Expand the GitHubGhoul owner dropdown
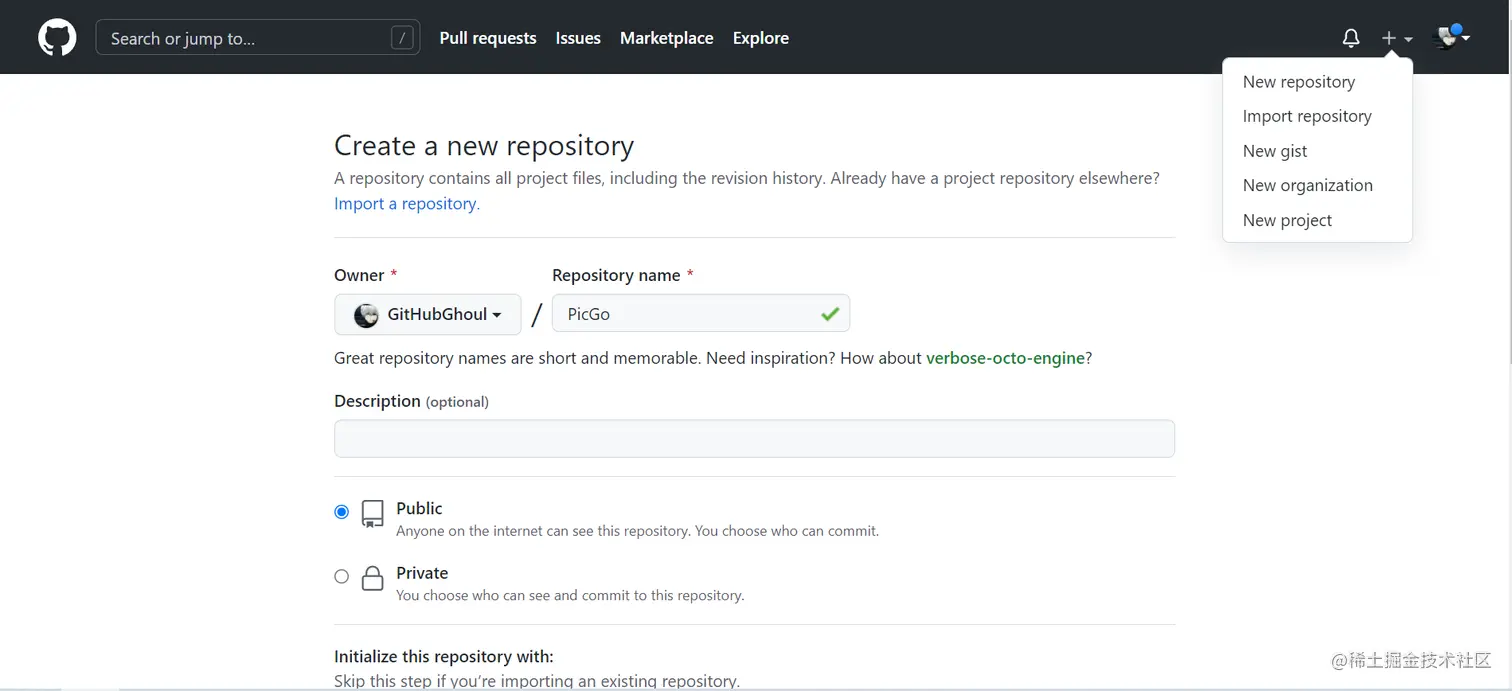Image resolution: width=1512 pixels, height=691 pixels. [x=428, y=314]
